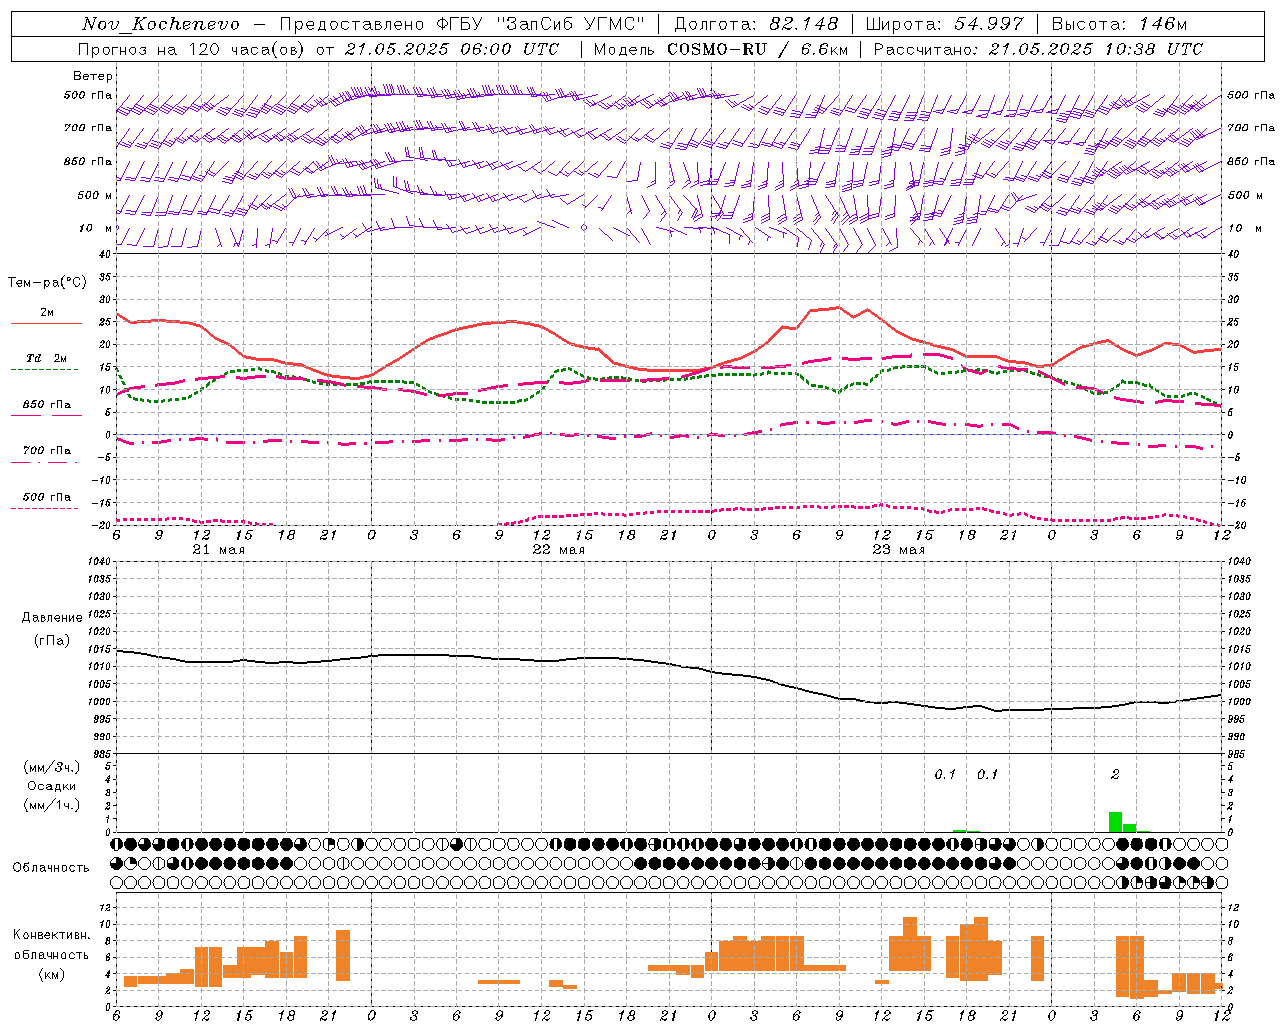This screenshot has width=1280, height=1024.
Task: Click the 23 мая date label
Action: pos(899,550)
